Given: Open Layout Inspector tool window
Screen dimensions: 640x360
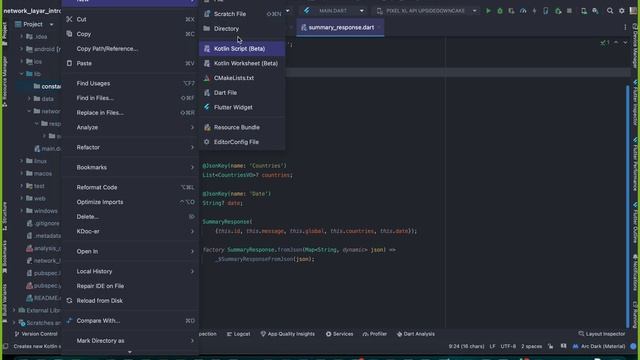Looking at the screenshot, I should pos(602,334).
